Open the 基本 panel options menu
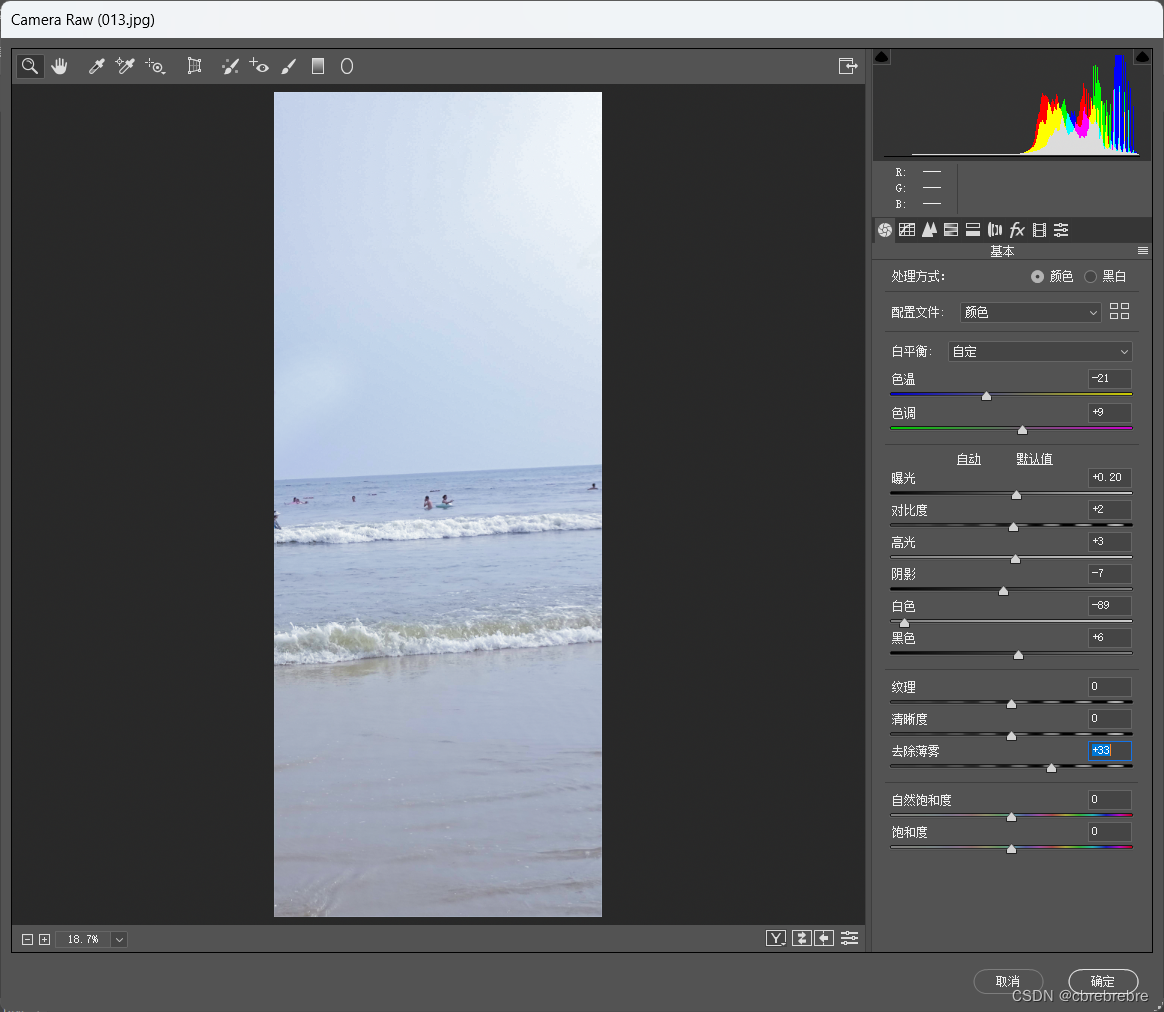The width and height of the screenshot is (1164, 1012). [x=1142, y=251]
